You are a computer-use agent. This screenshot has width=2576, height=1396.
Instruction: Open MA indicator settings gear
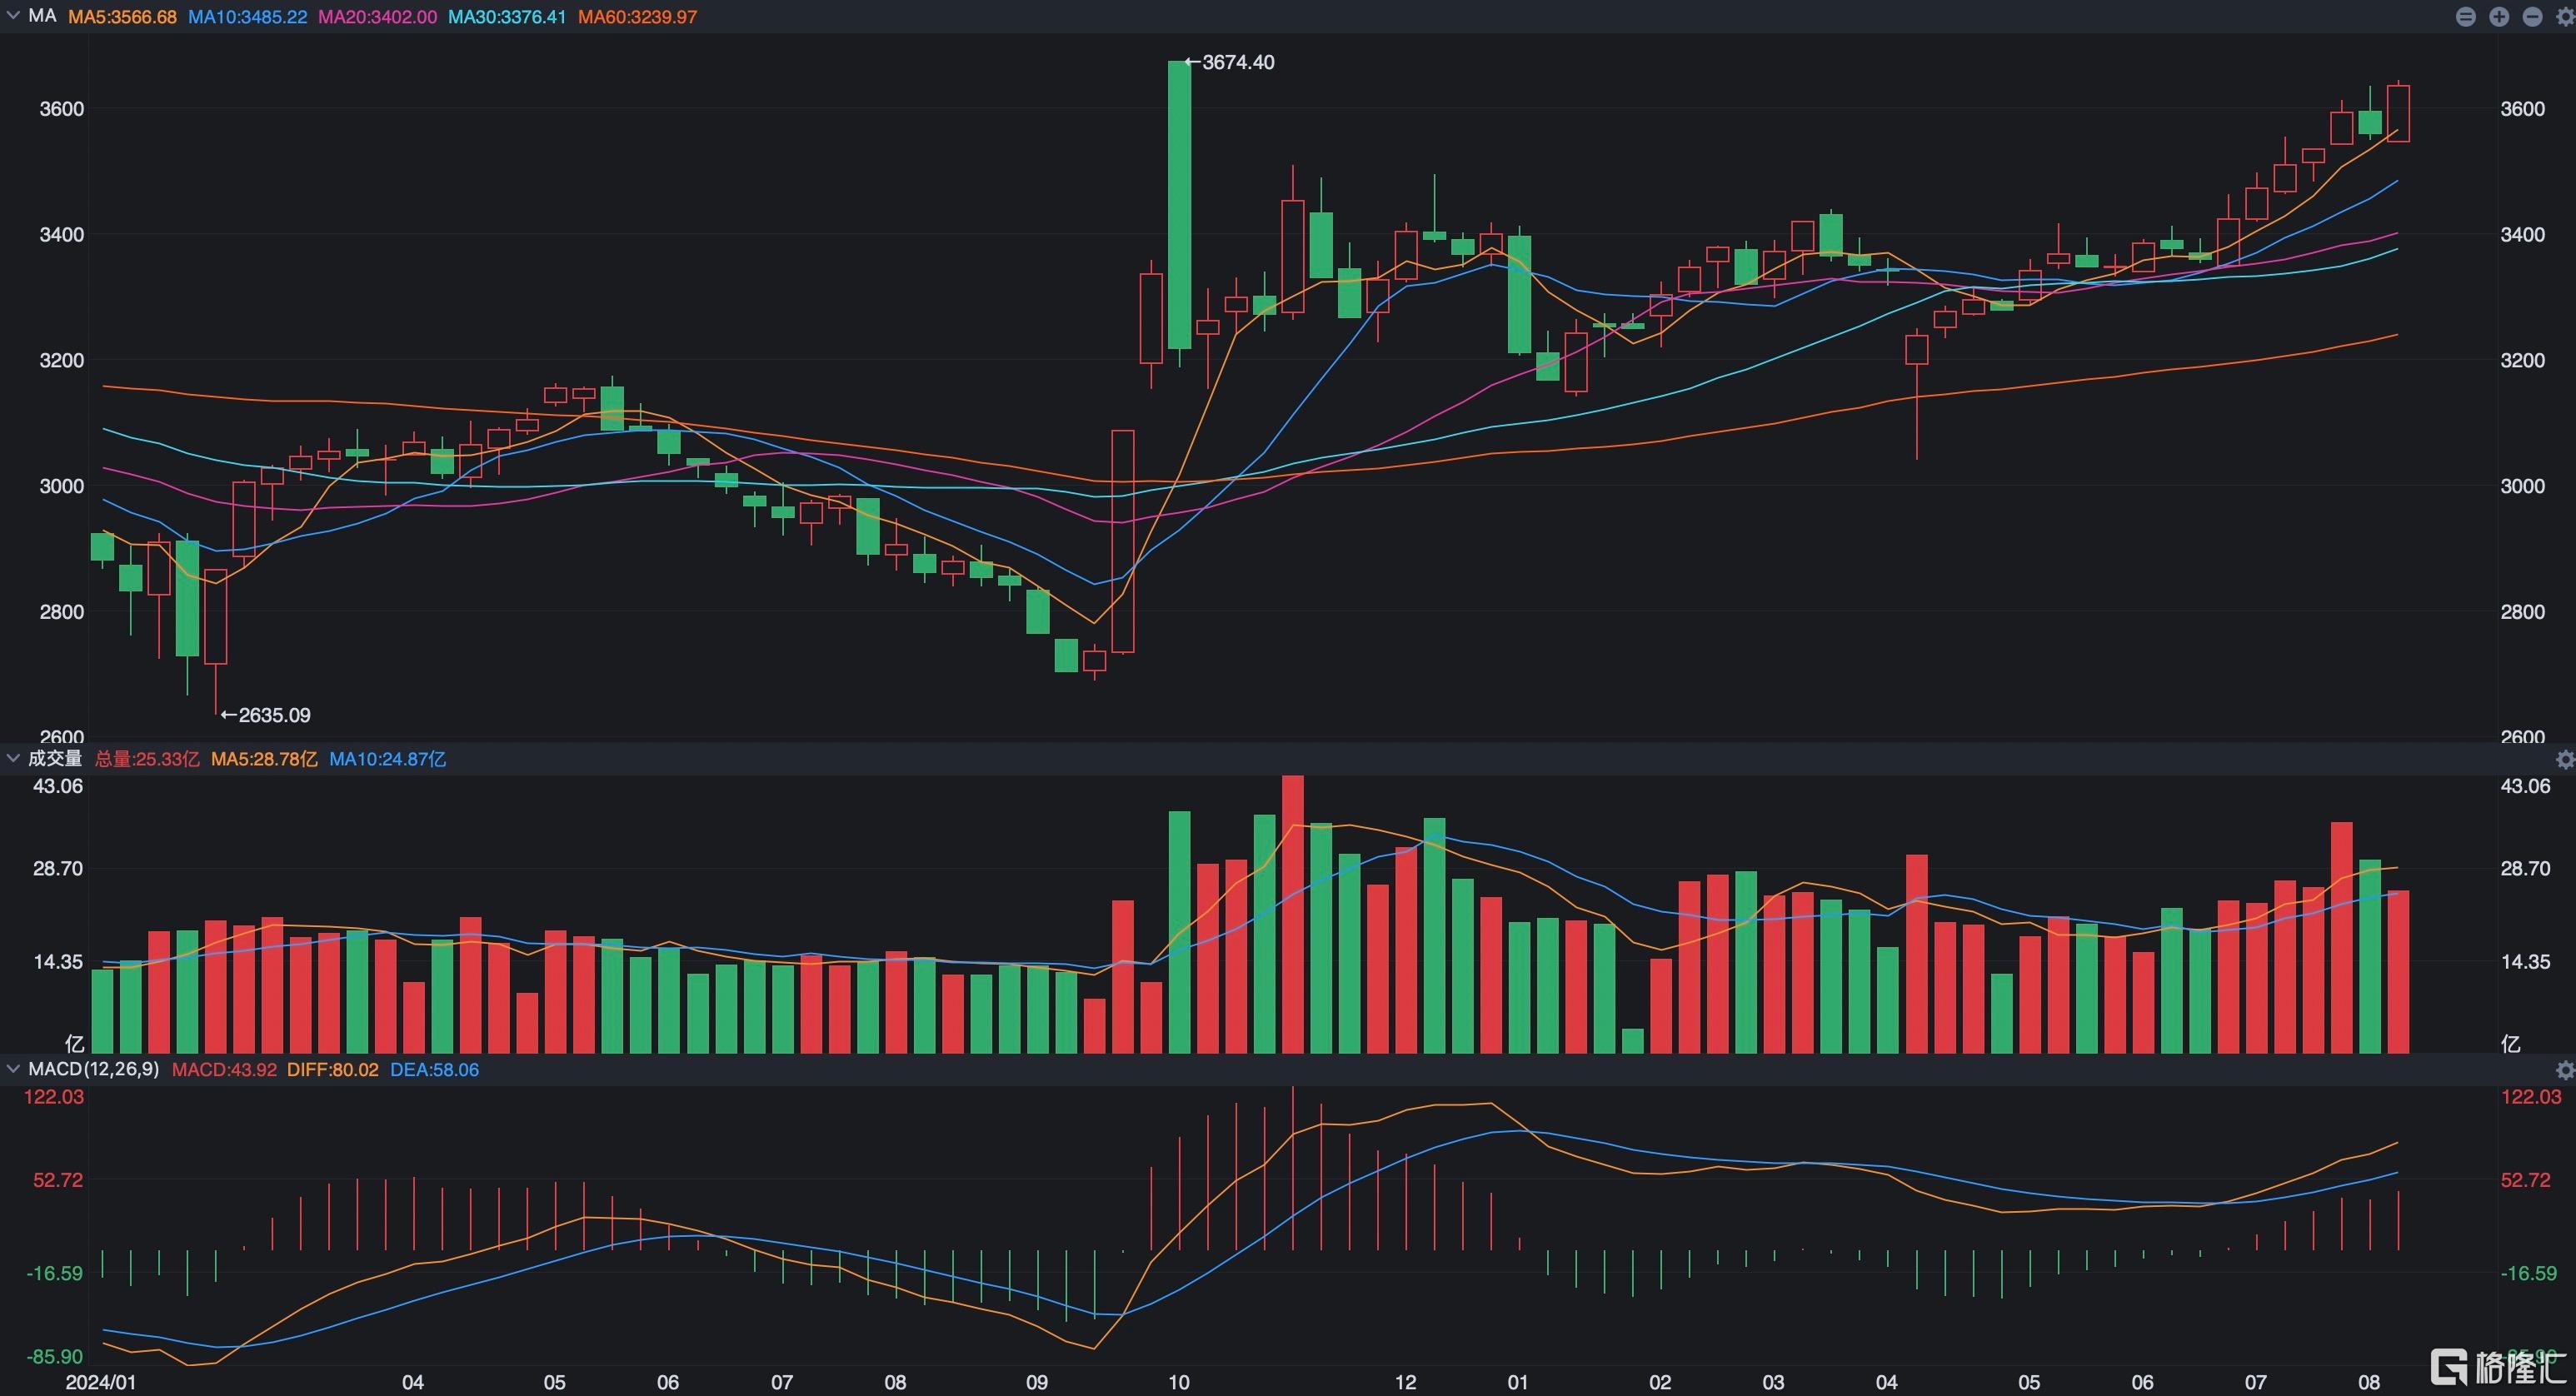click(x=2564, y=17)
